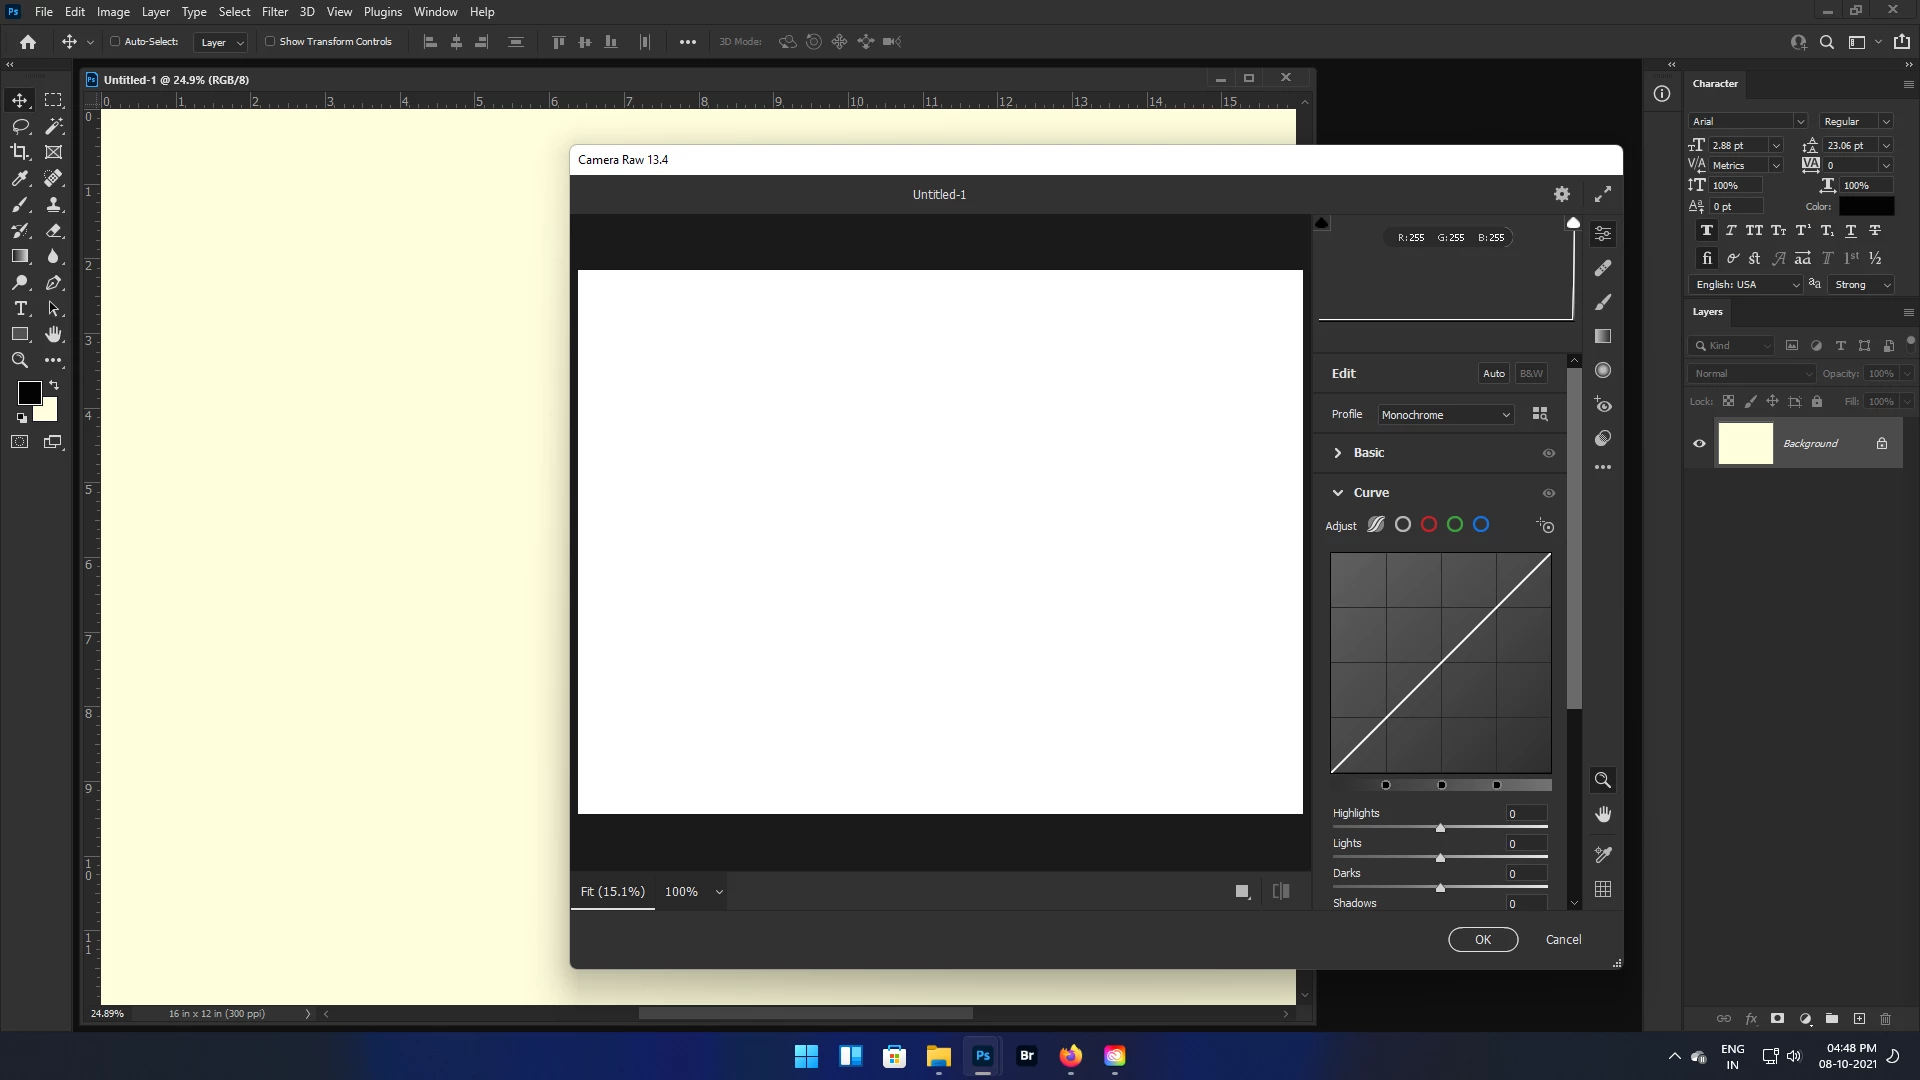This screenshot has height=1080, width=1920.
Task: Click the Auto button in Edit
Action: point(1494,374)
